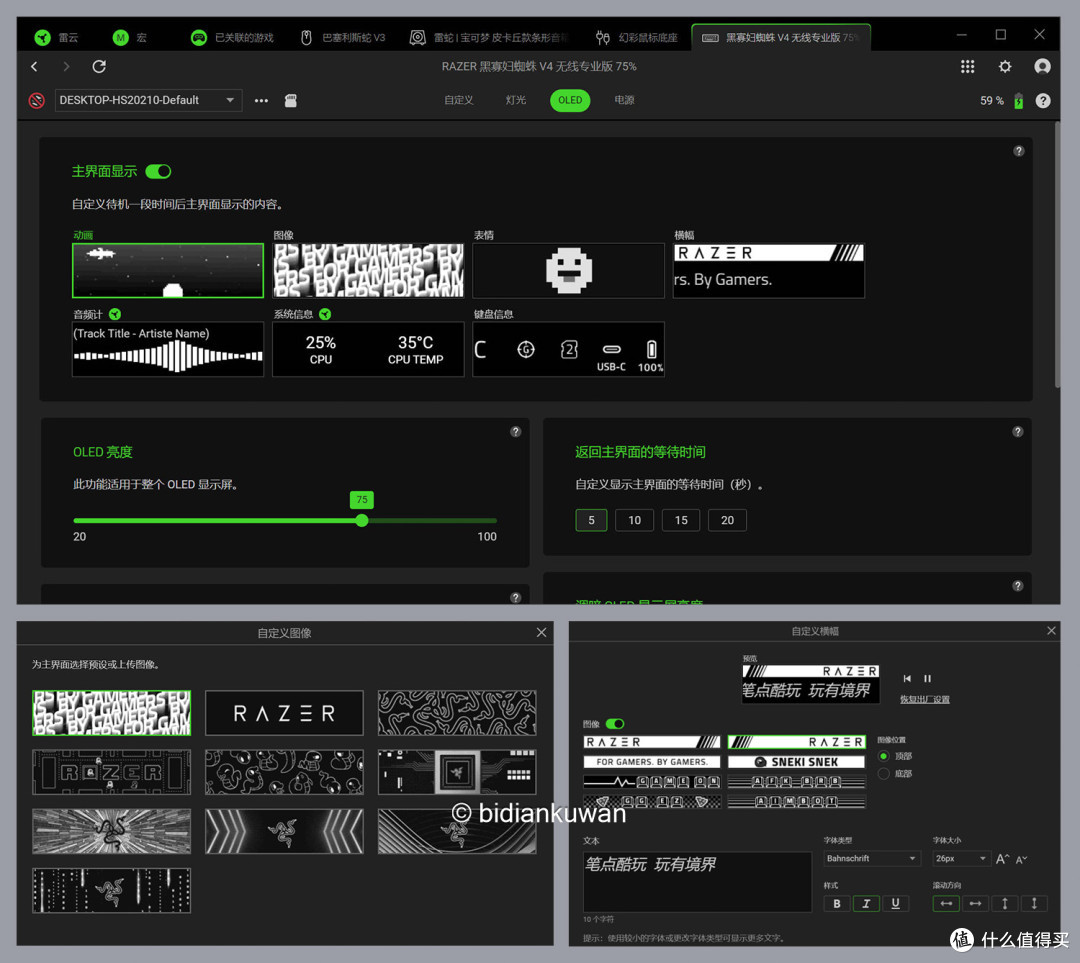Open help for 返回主界面的等待时间 panel
Image resolution: width=1080 pixels, height=963 pixels.
click(x=1017, y=432)
